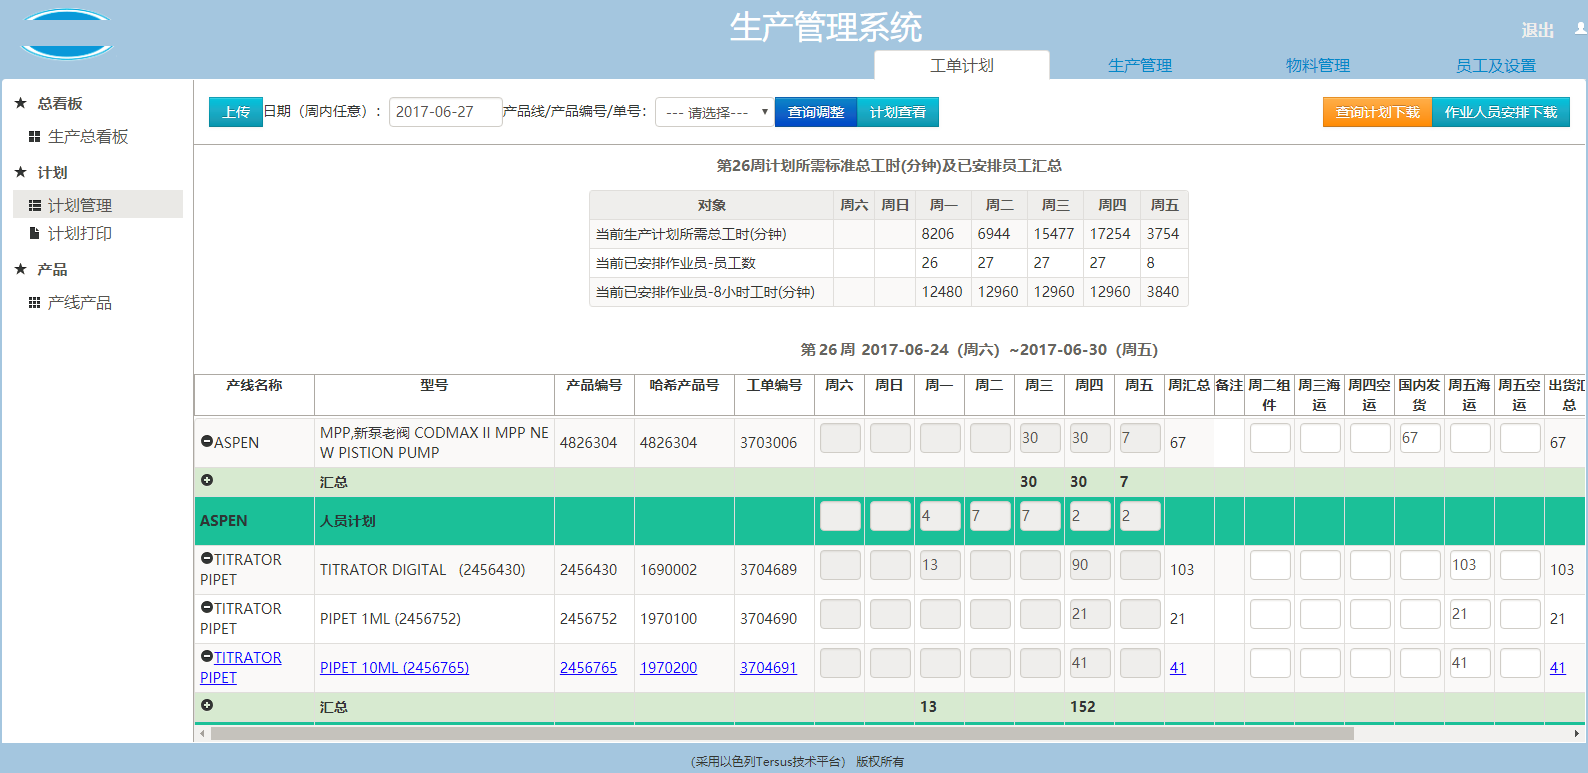Click the TITRATOR DIGITAL 周四 field showing 90
The width and height of the screenshot is (1588, 773).
pos(1090,565)
